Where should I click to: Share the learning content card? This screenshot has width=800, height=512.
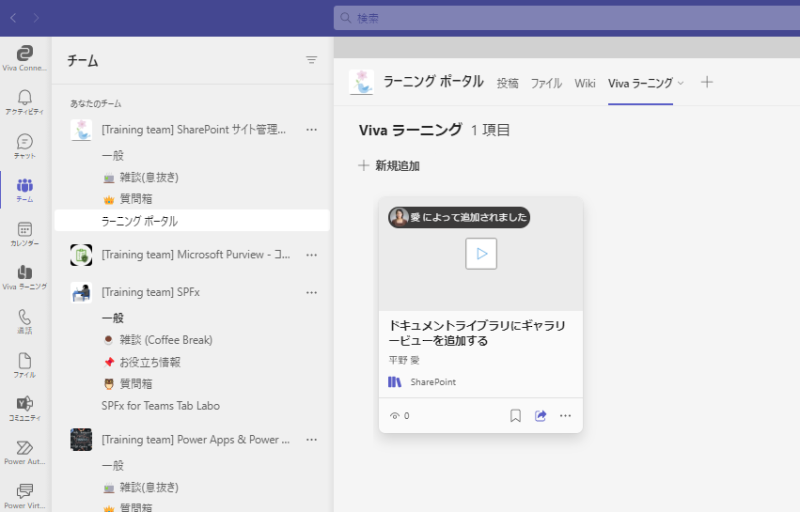click(x=540, y=416)
